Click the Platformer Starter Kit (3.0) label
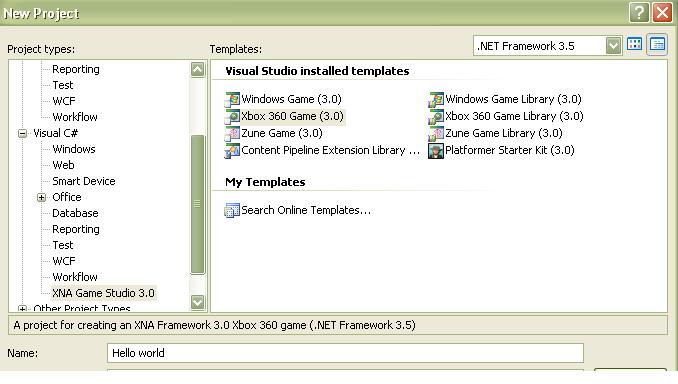Image resolution: width=678 pixels, height=384 pixels. (510, 150)
